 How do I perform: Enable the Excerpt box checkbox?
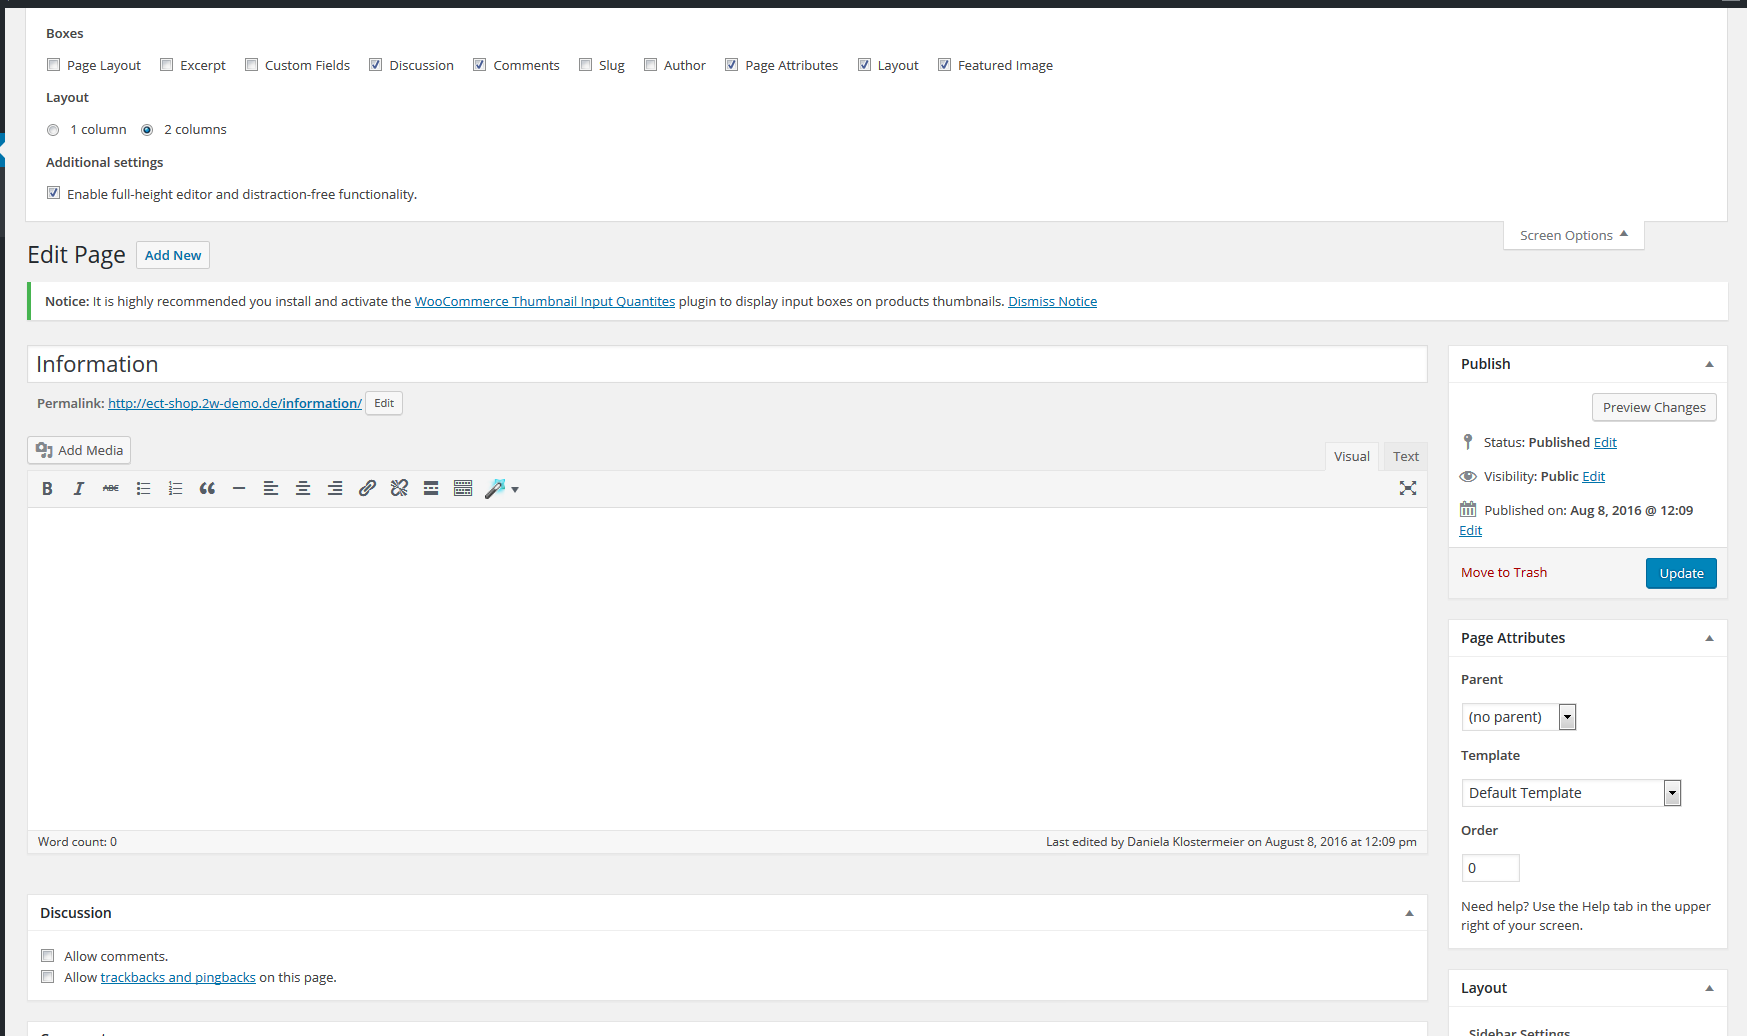(167, 65)
